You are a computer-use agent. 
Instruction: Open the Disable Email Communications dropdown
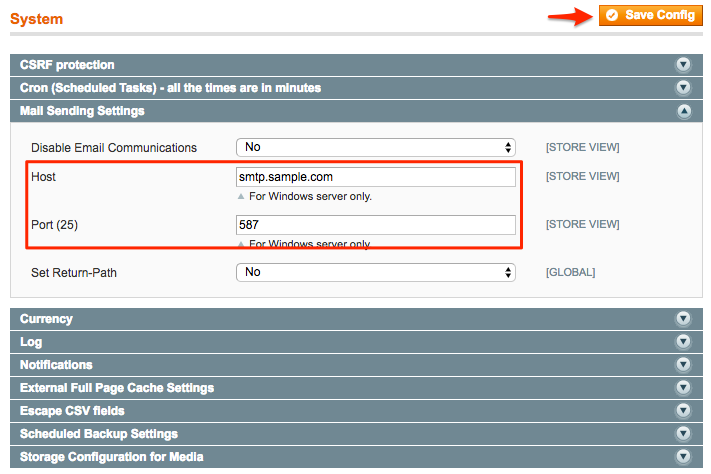click(376, 148)
